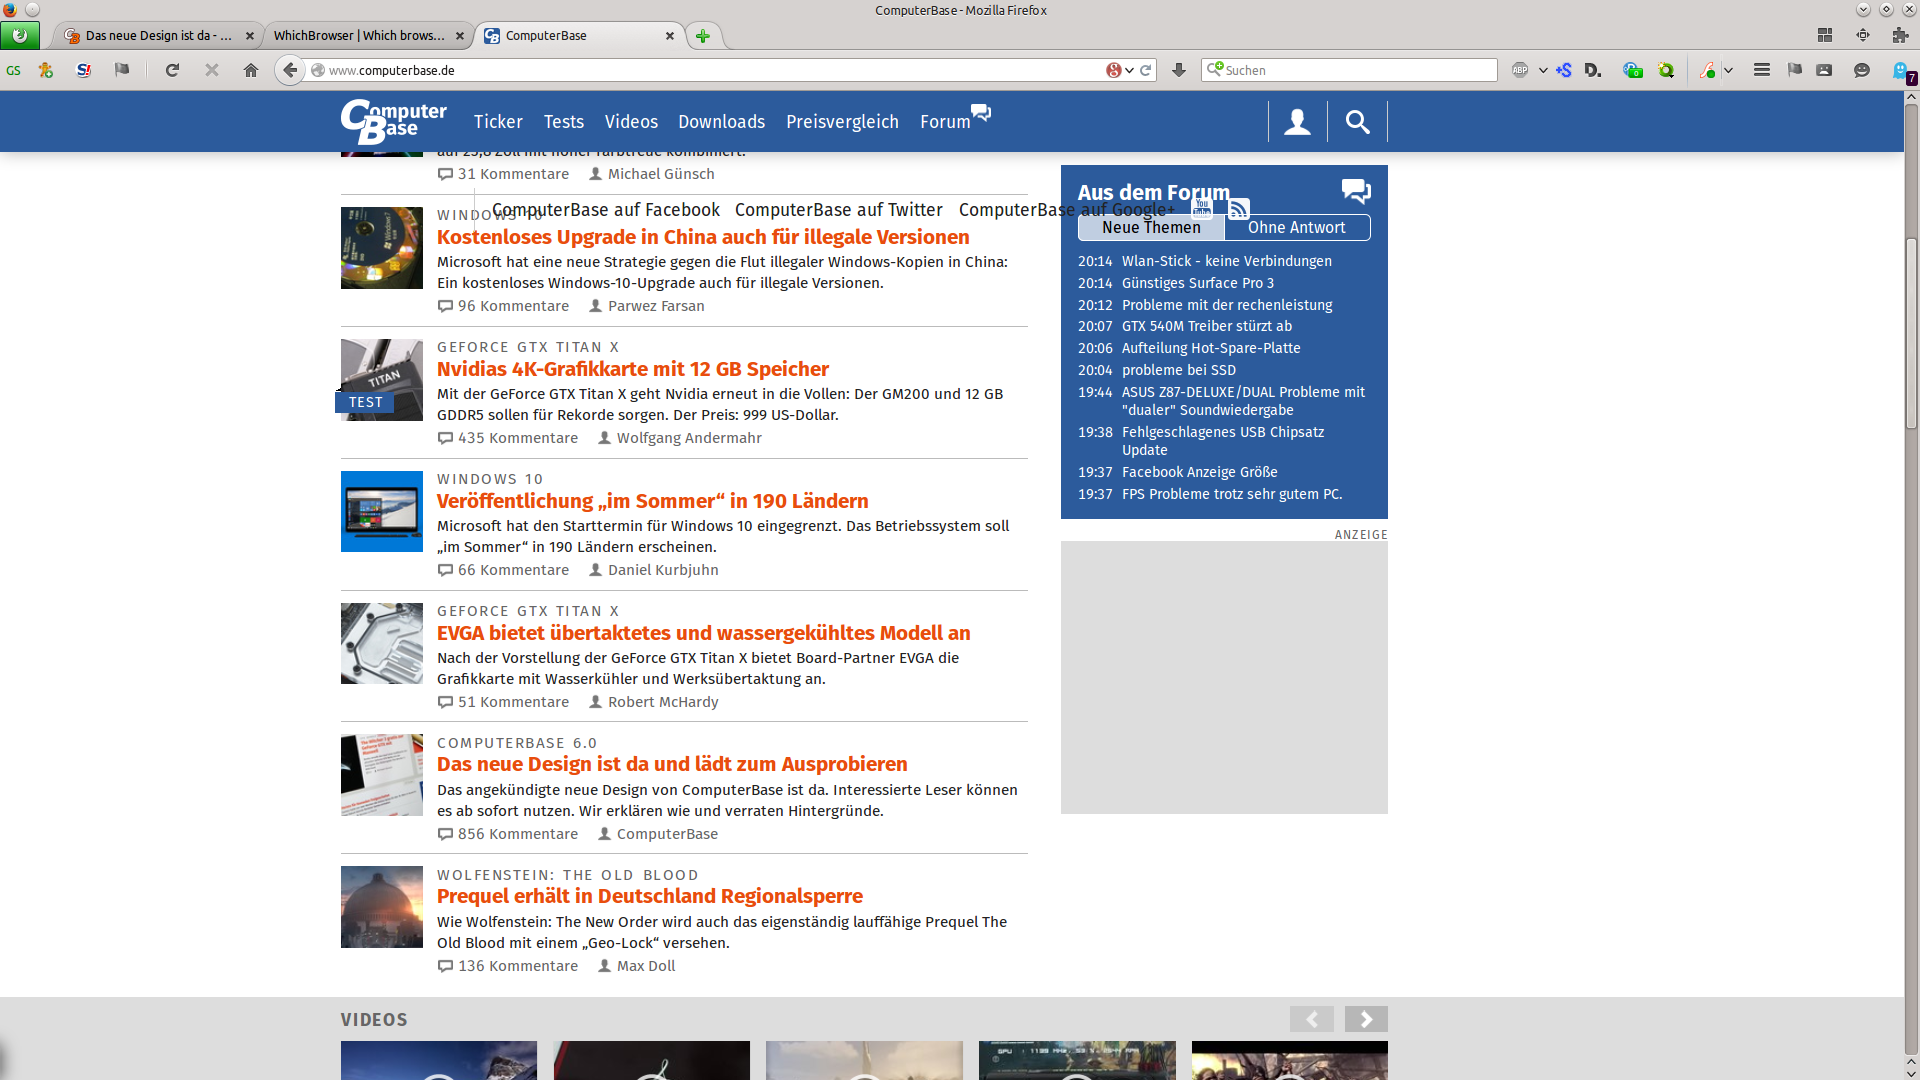
Task: Open the downloads arrow icon
Action: (1179, 70)
